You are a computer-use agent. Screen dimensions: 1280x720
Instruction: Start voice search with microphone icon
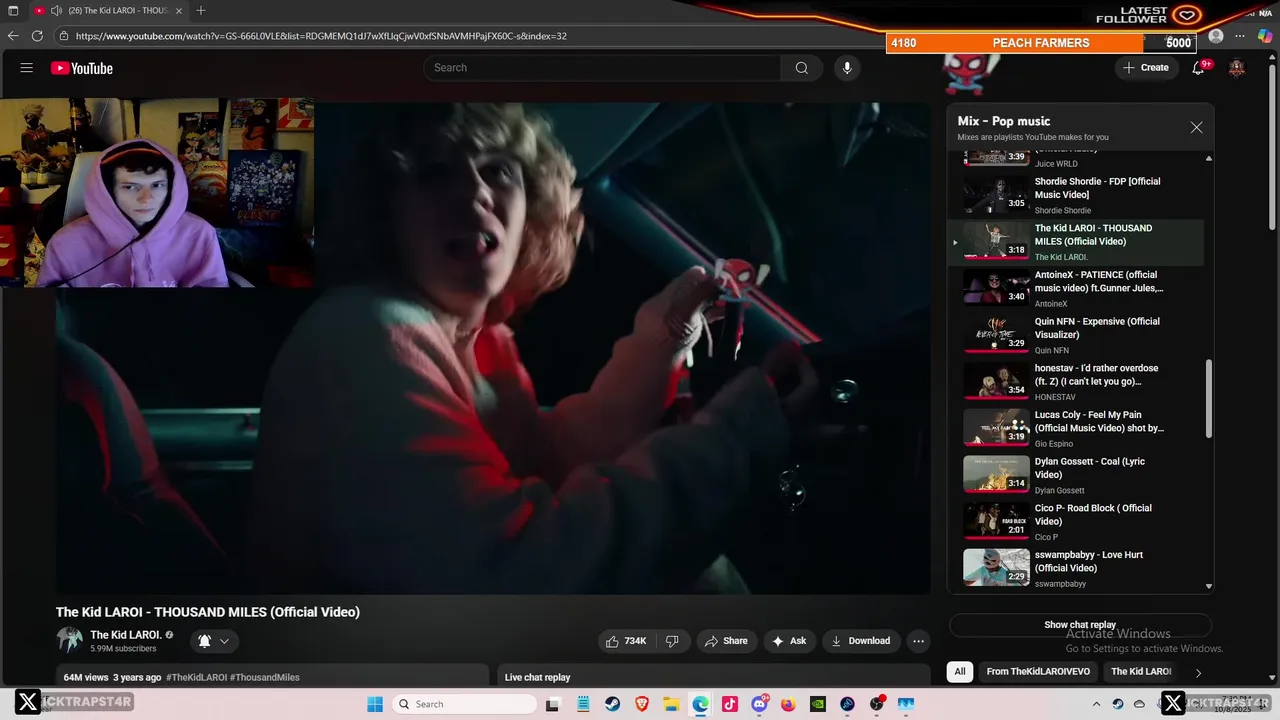click(847, 68)
